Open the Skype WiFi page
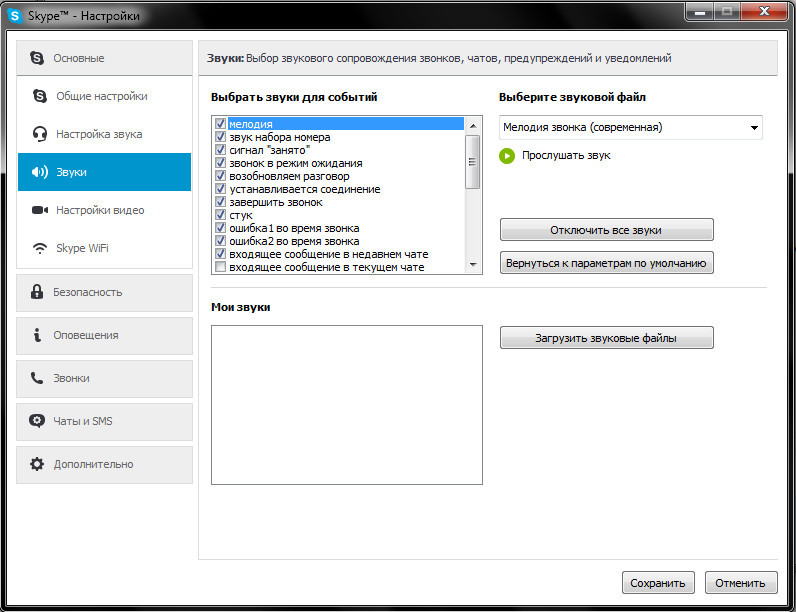This screenshot has height=612, width=796. pyautogui.click(x=104, y=248)
